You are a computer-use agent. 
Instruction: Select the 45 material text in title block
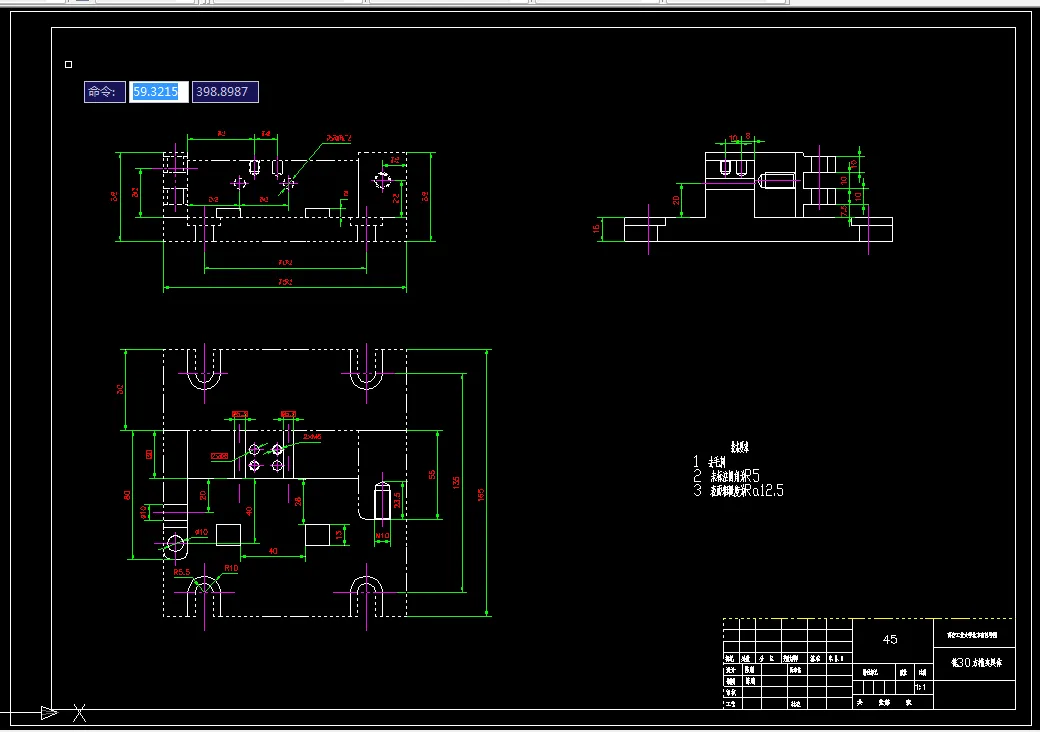(x=890, y=639)
